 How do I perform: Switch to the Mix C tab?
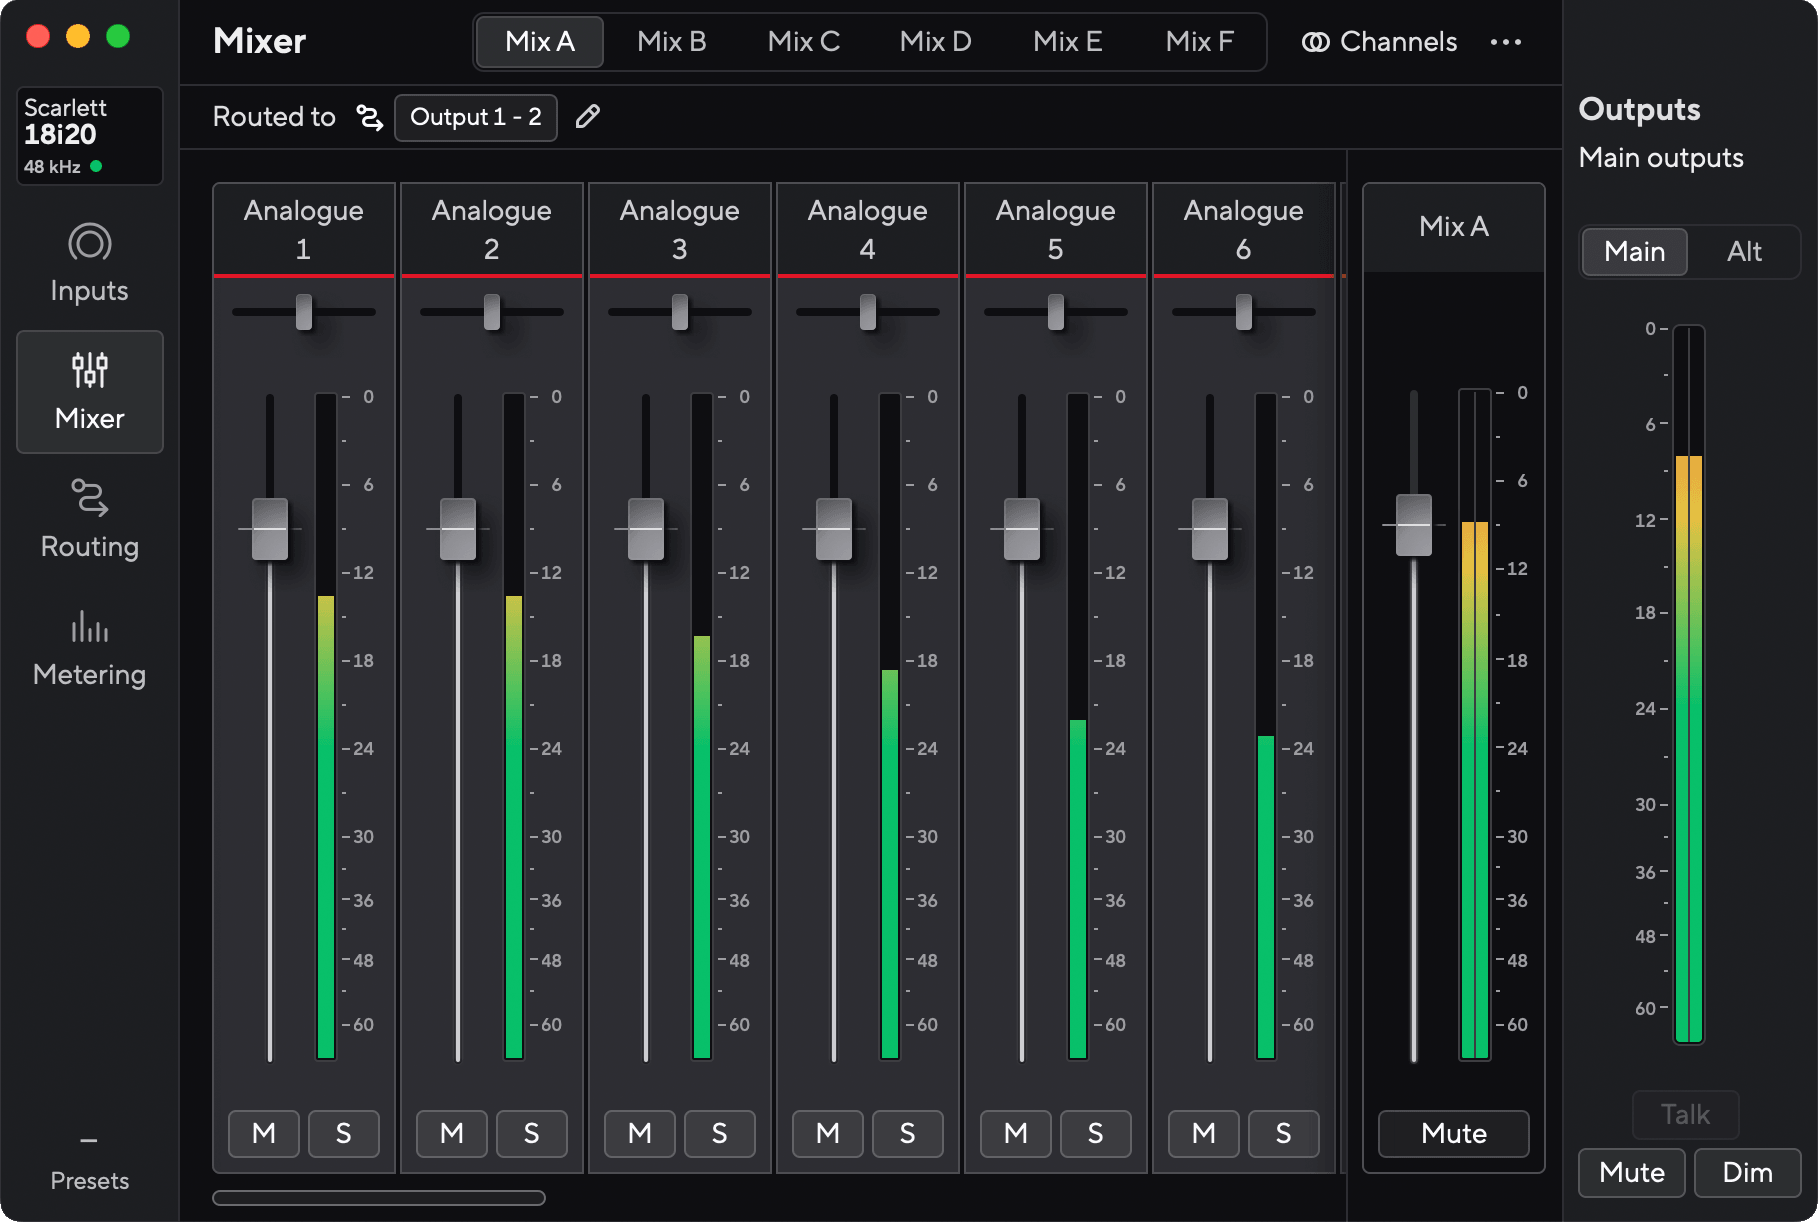804,42
